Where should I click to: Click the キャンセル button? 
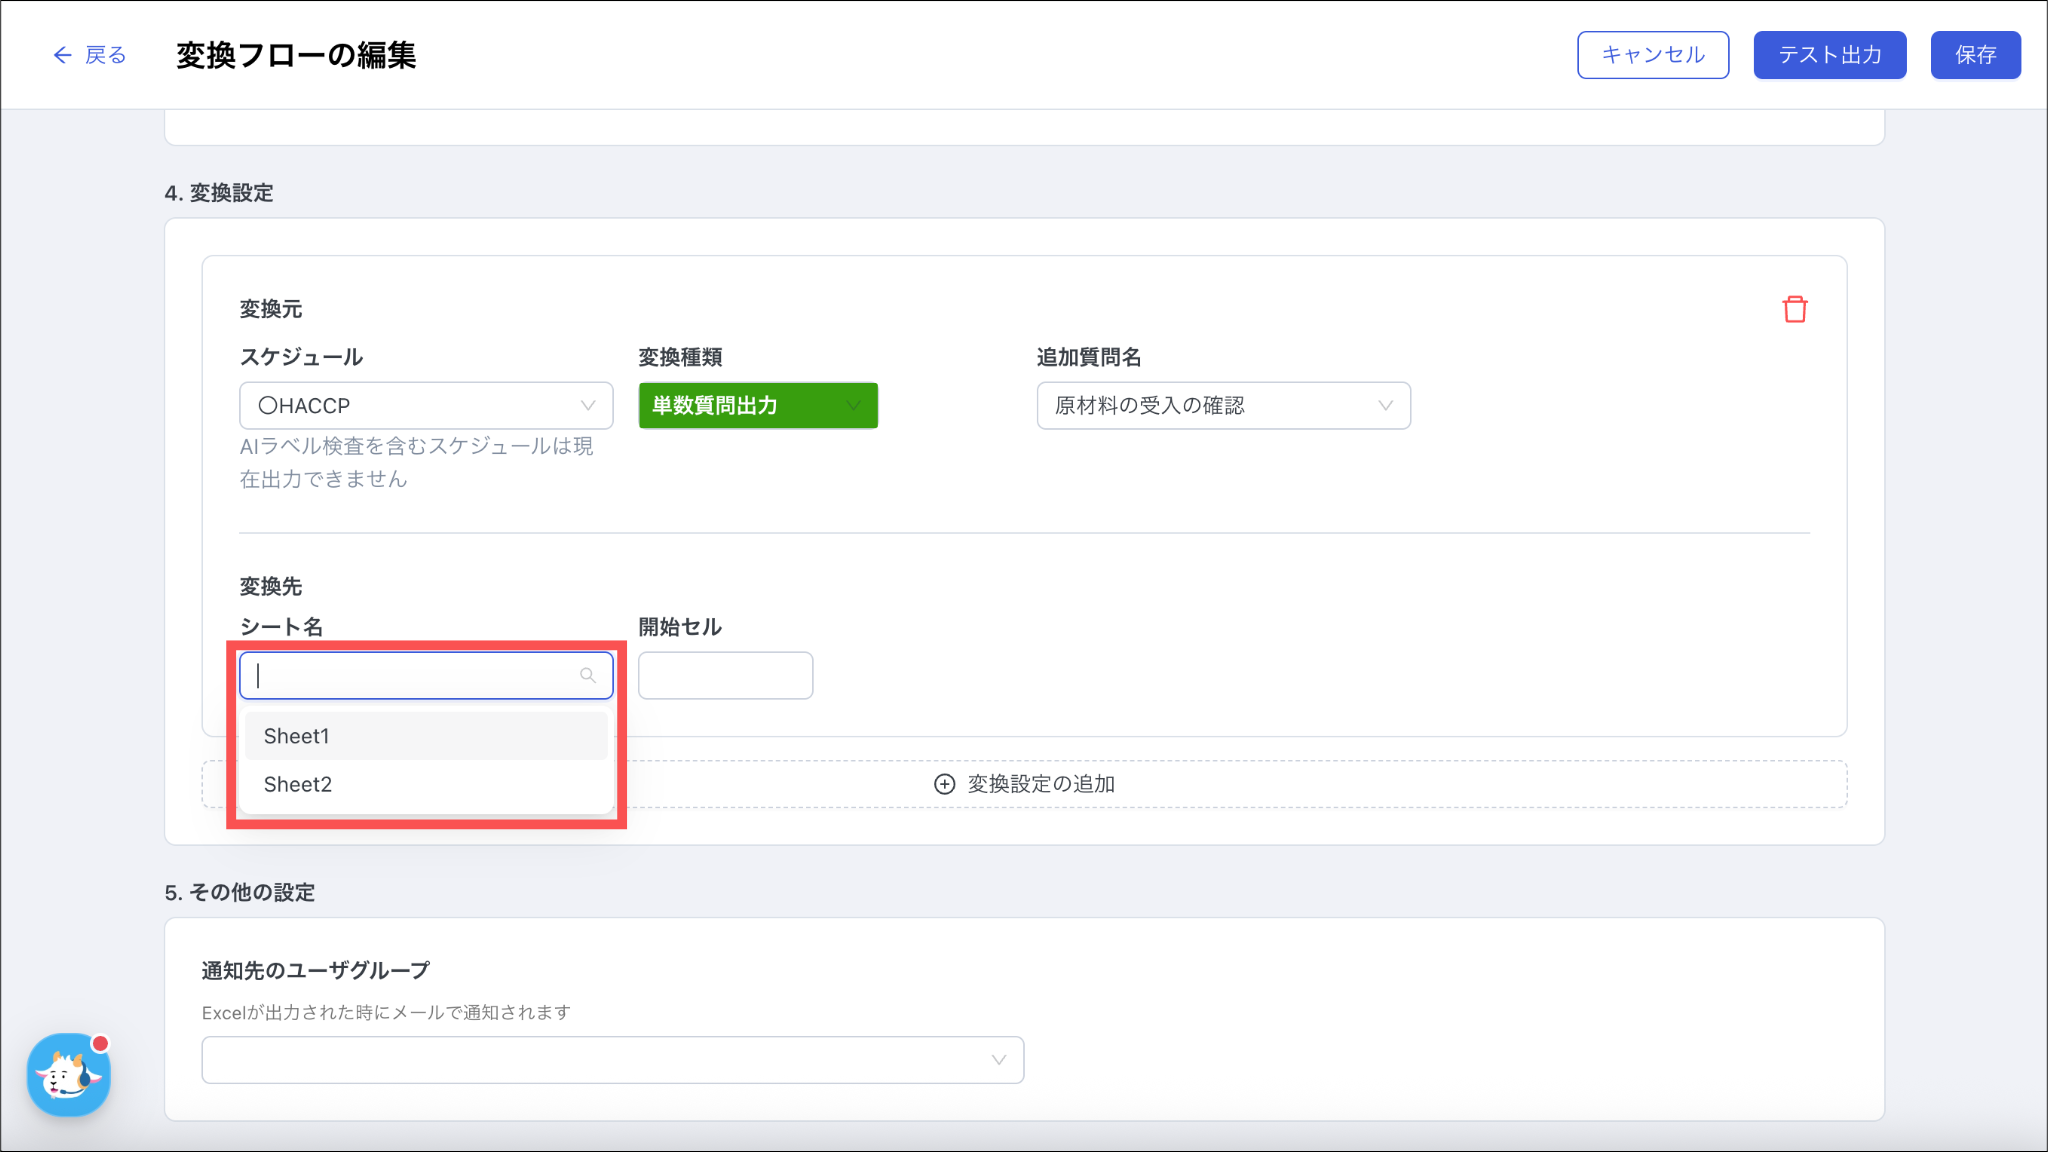pos(1652,55)
